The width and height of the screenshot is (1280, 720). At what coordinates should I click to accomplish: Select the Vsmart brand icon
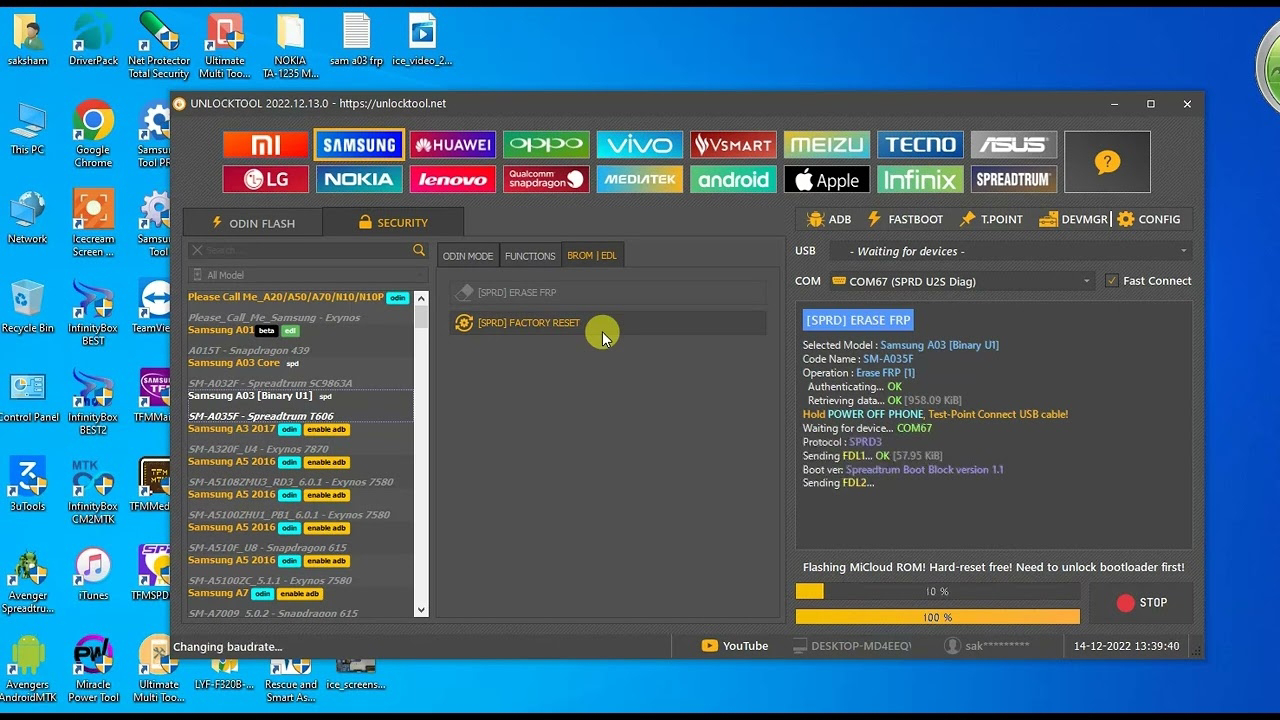click(733, 145)
